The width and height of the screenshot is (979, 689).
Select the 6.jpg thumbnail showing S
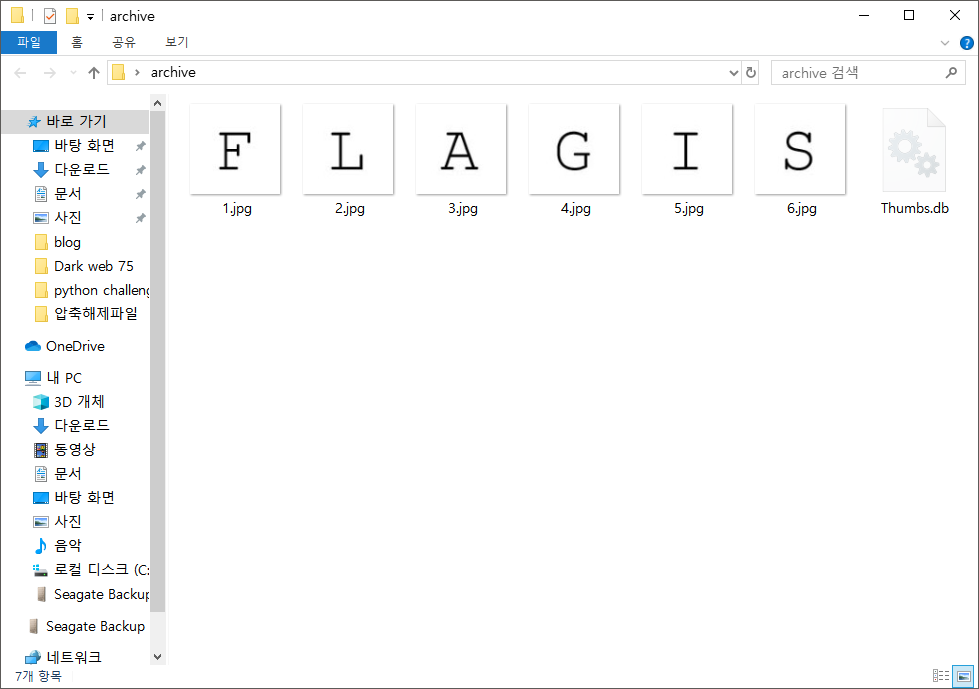pos(800,149)
